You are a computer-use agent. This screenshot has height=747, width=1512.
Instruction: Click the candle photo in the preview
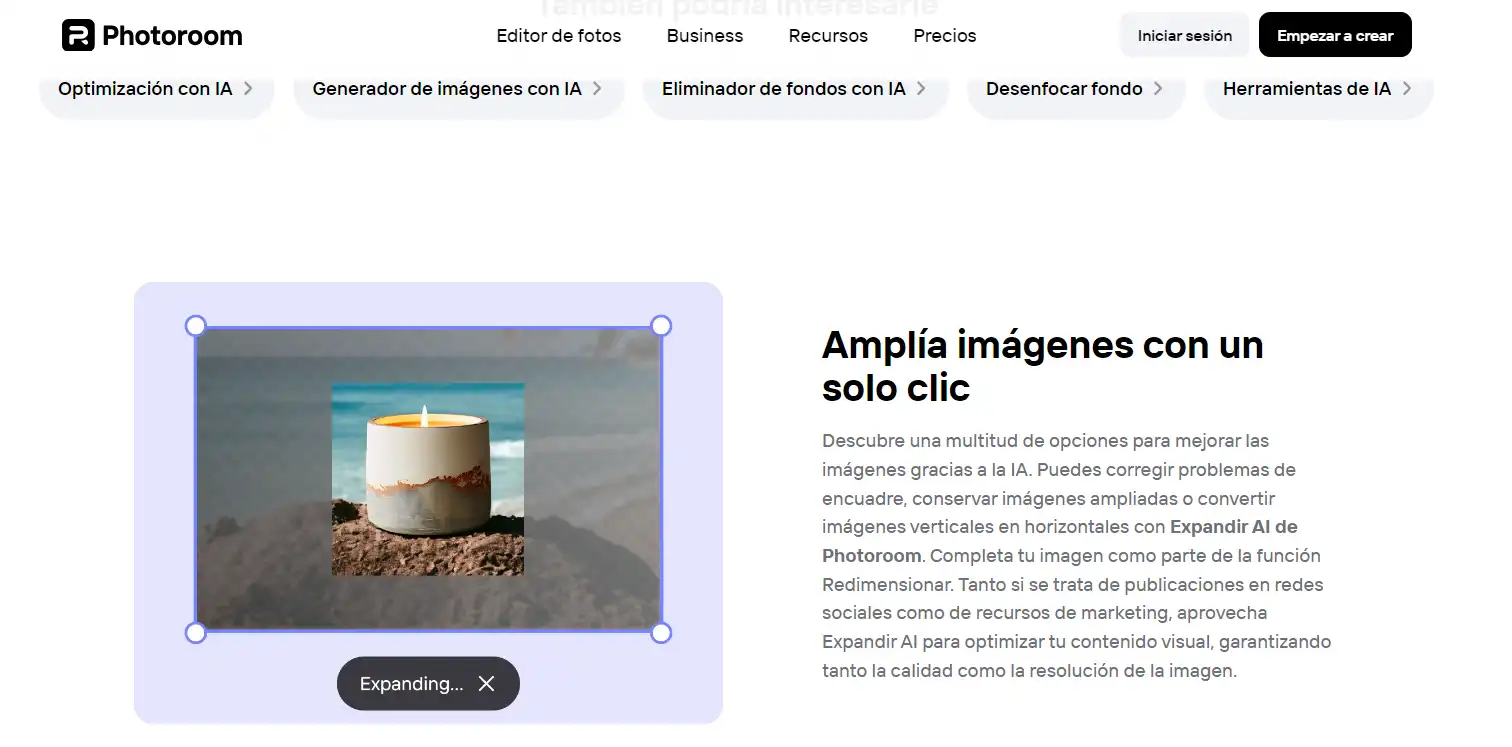(x=428, y=479)
